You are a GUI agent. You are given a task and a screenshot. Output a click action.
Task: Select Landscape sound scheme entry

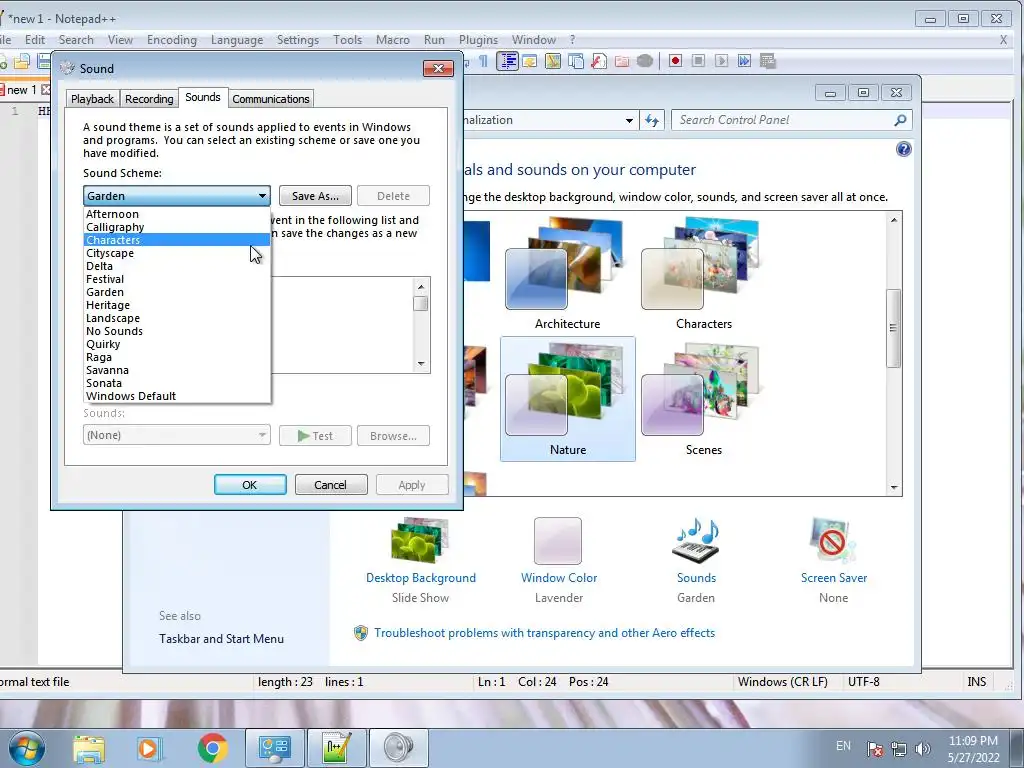pyautogui.click(x=177, y=318)
